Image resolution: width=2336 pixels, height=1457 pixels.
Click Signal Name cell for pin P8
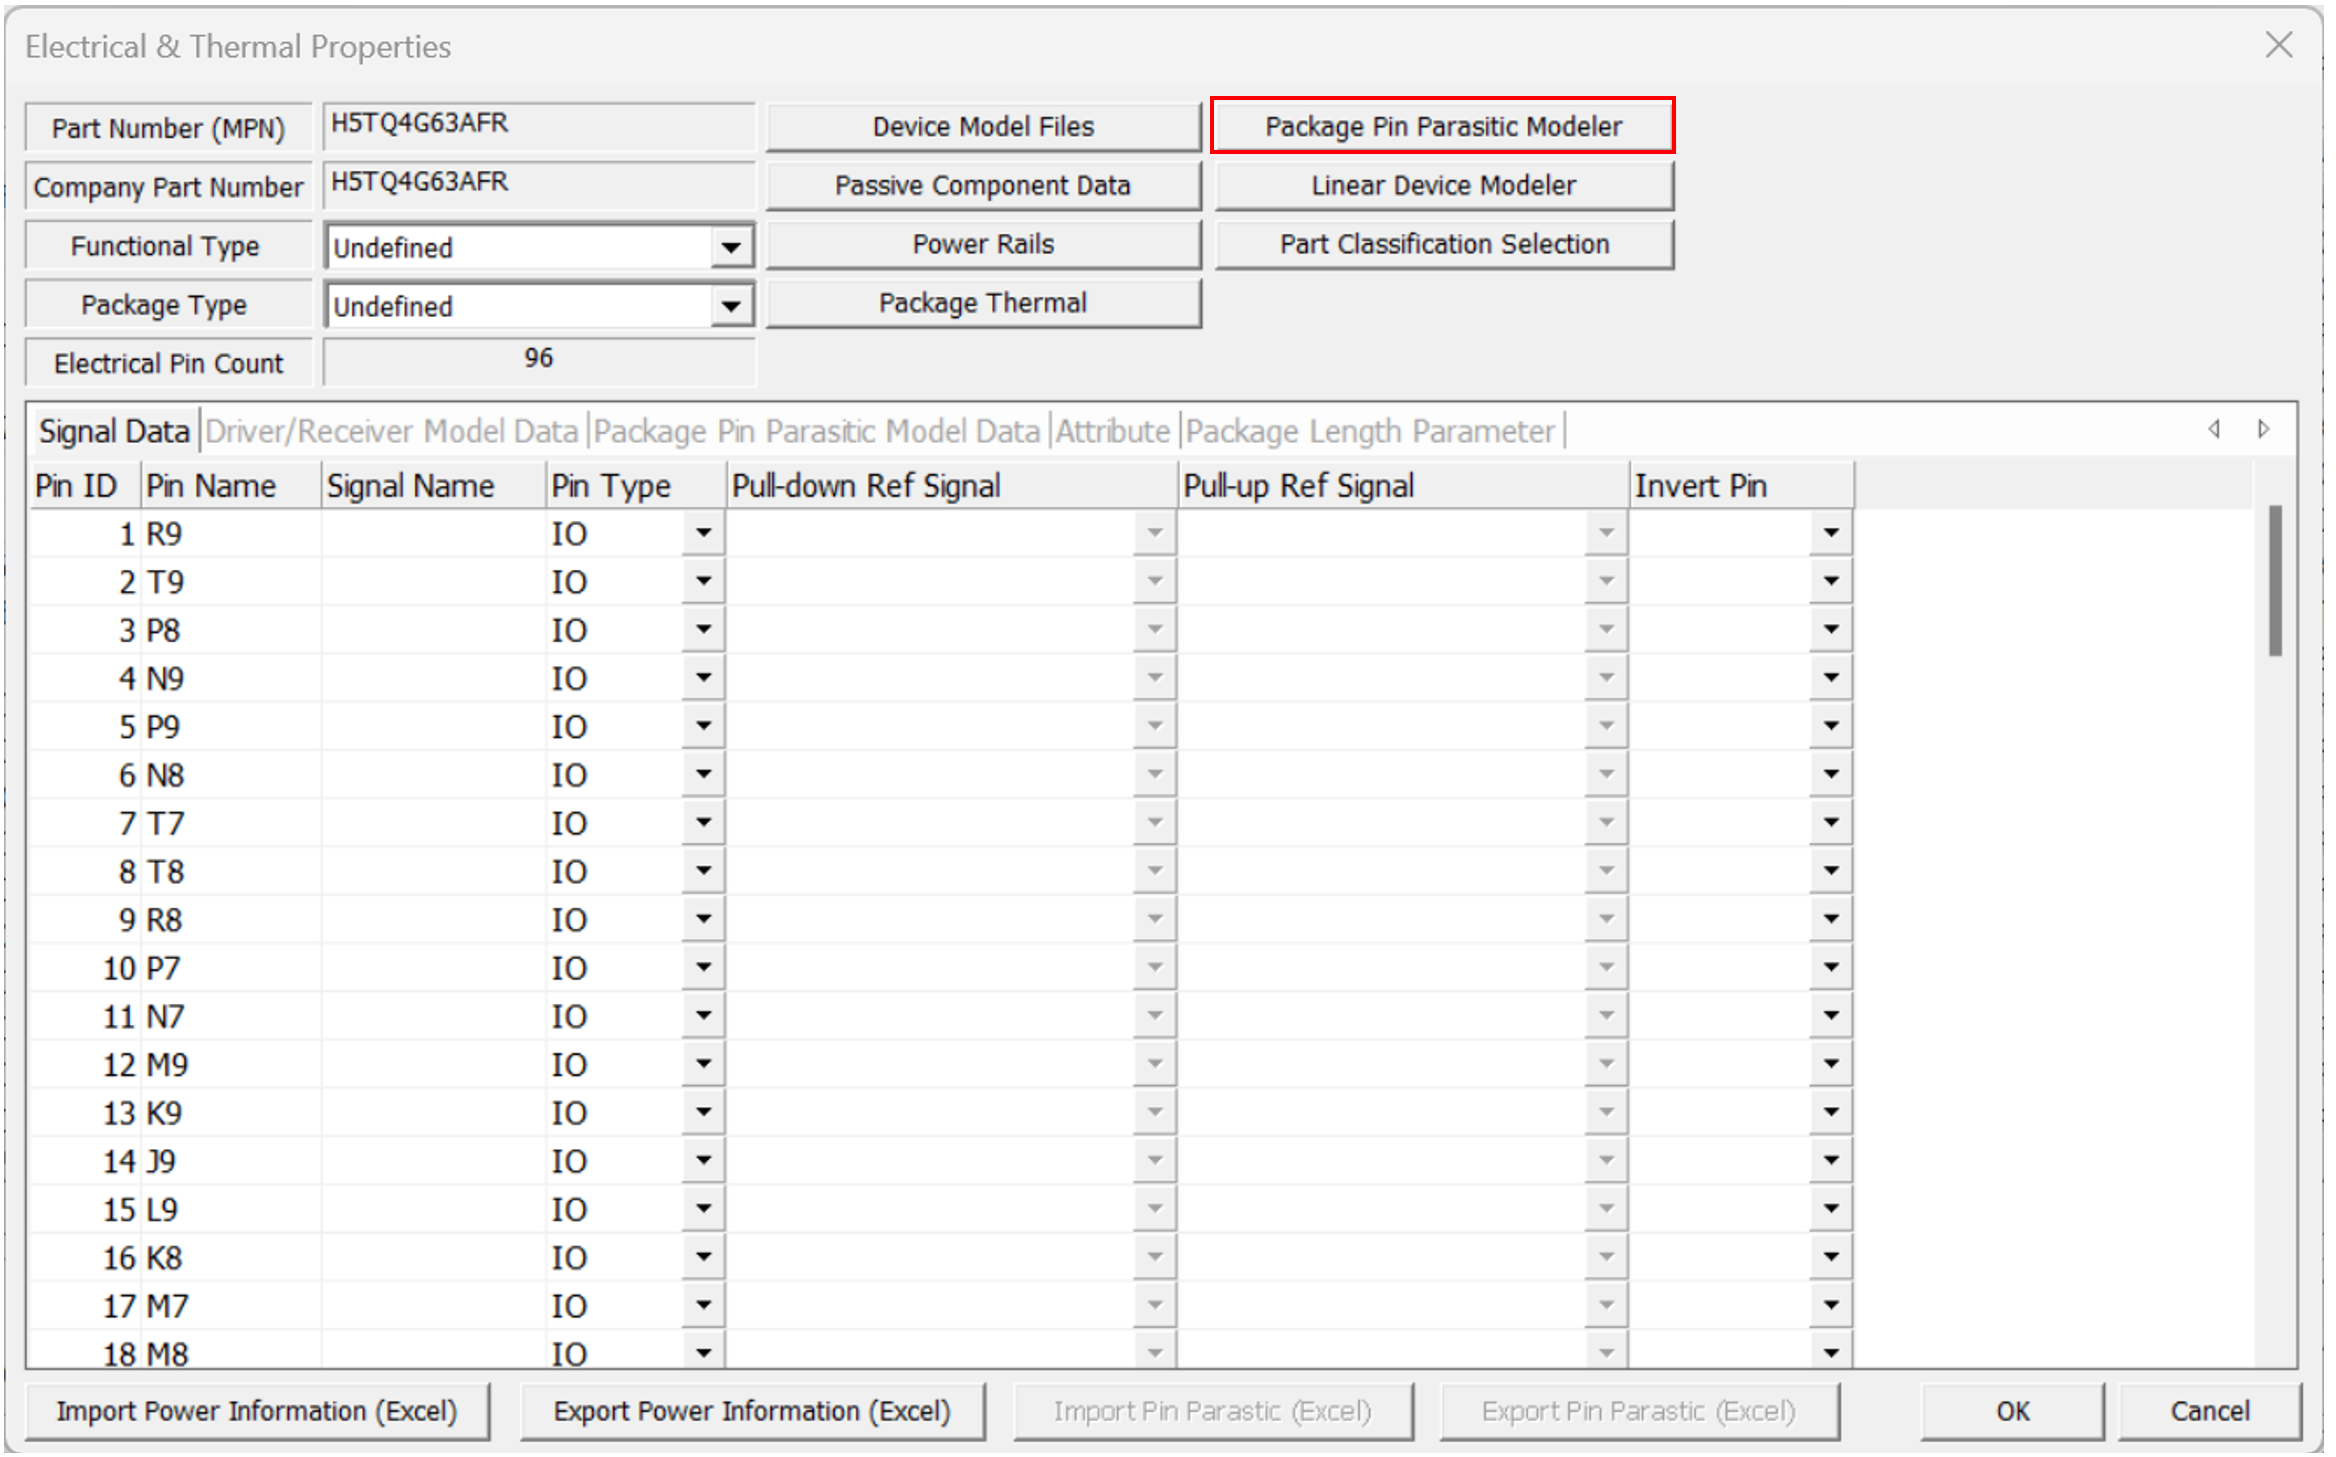pyautogui.click(x=432, y=630)
